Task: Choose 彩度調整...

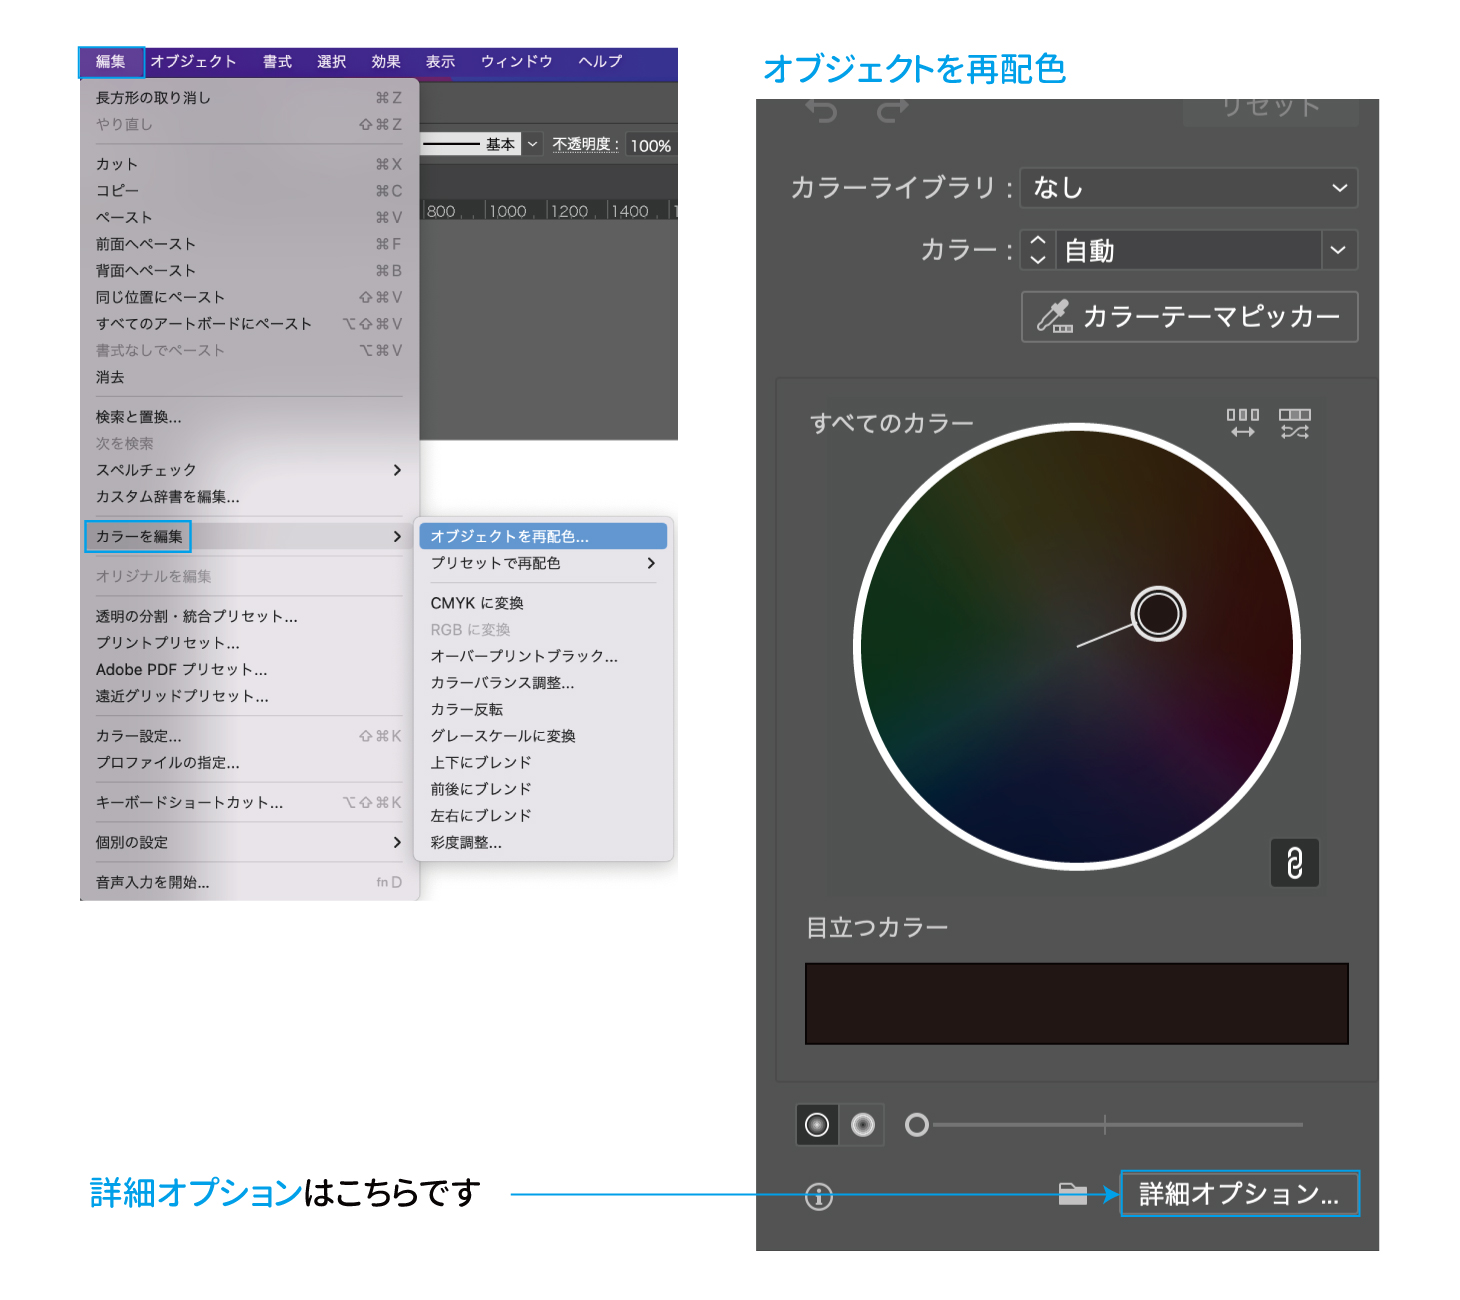Action: [543, 842]
